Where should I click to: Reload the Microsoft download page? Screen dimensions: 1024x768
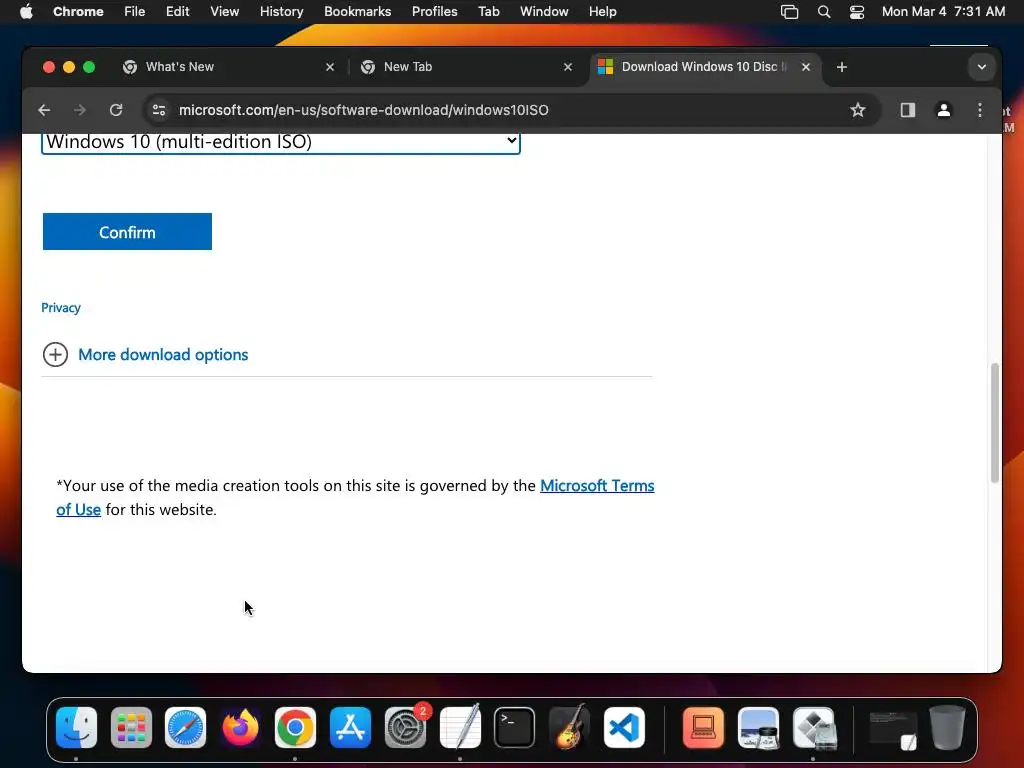click(116, 110)
